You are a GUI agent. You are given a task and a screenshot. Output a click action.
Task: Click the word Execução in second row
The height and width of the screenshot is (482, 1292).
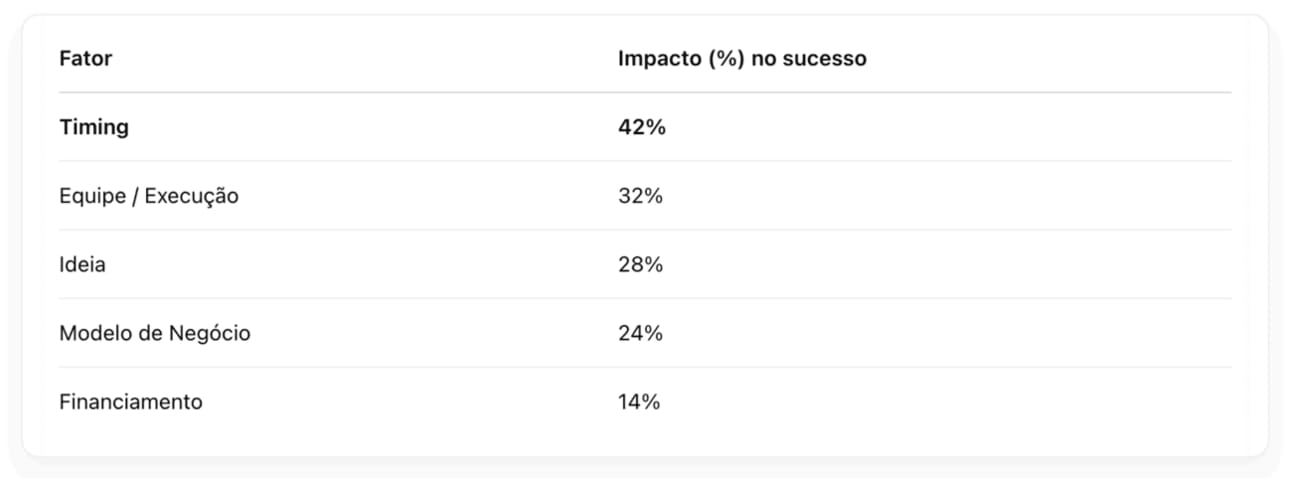click(x=192, y=196)
